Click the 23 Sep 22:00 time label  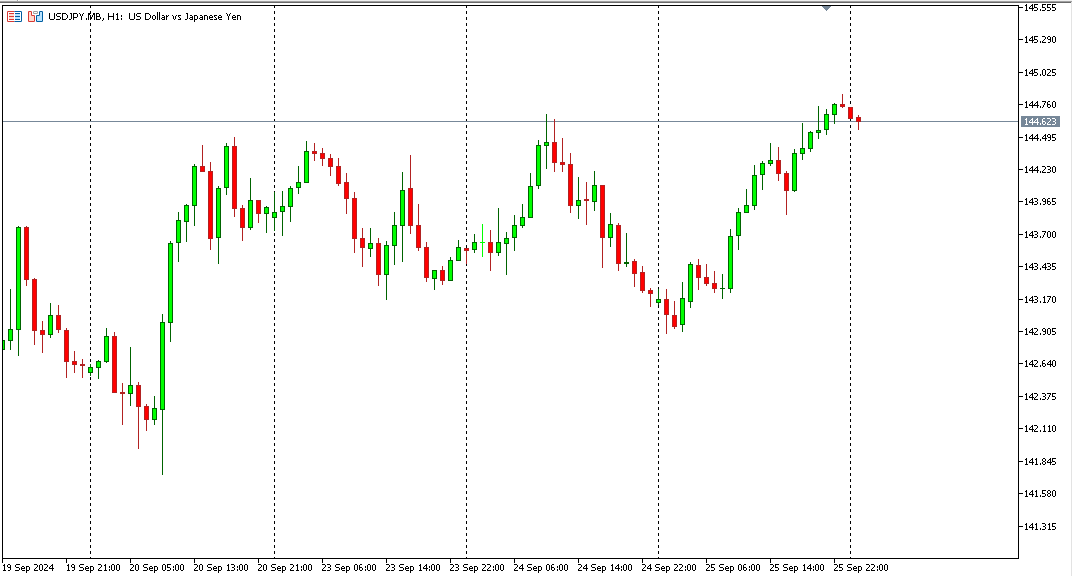click(477, 567)
